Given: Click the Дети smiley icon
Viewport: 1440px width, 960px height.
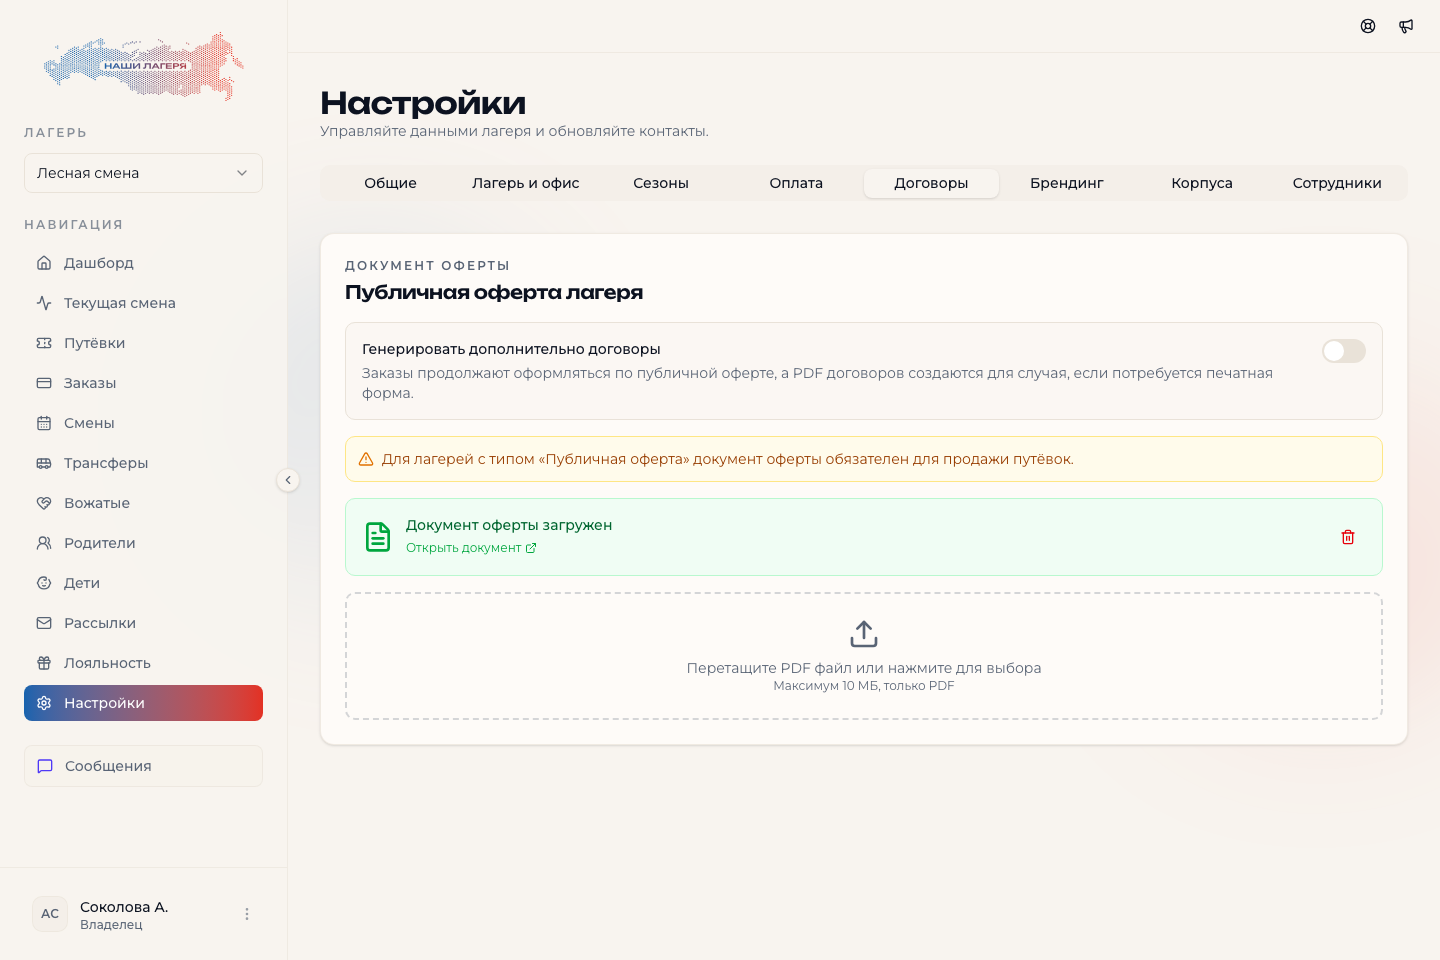Looking at the screenshot, I should click(x=44, y=583).
